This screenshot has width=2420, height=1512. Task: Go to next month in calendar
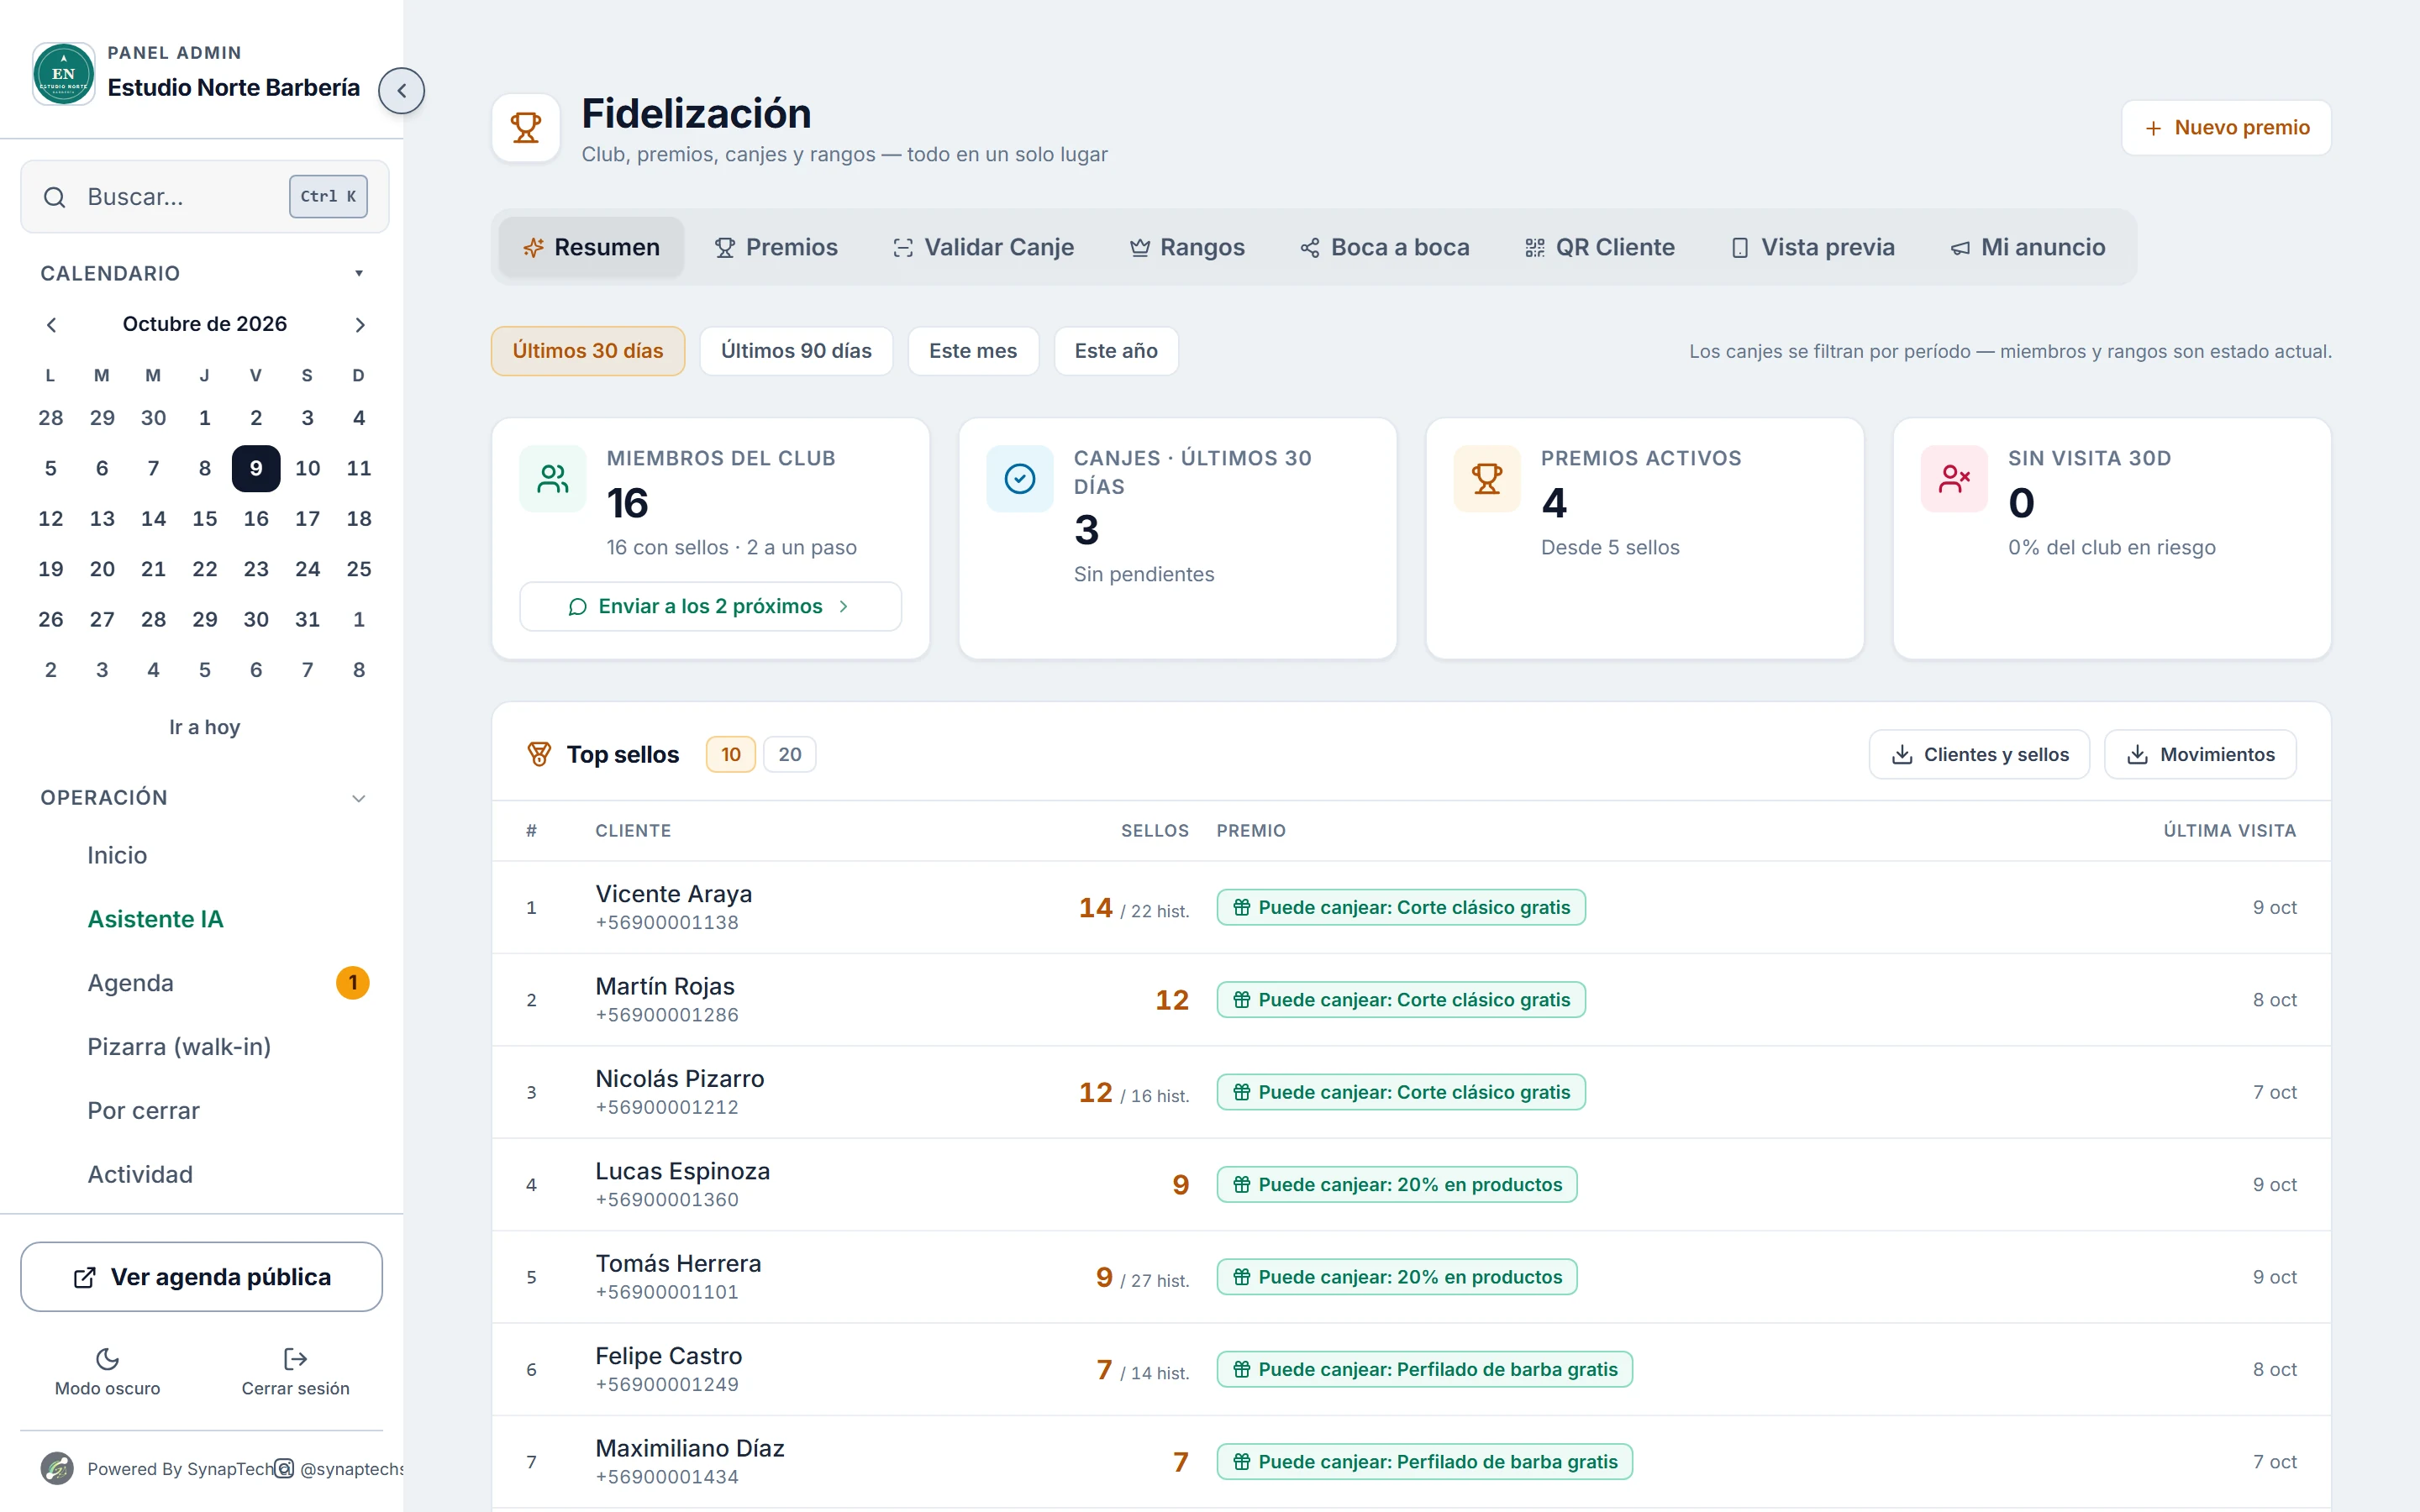coord(360,325)
